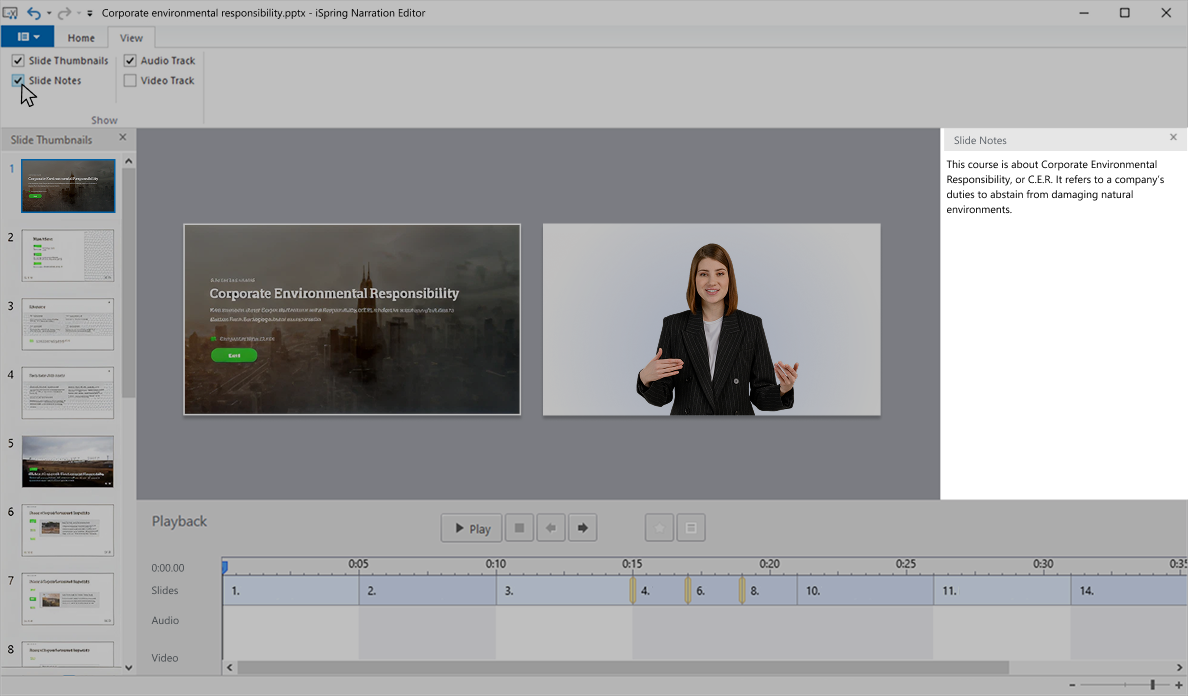
Task: Expand the application menu dropdown arrow
Action: [35, 36]
